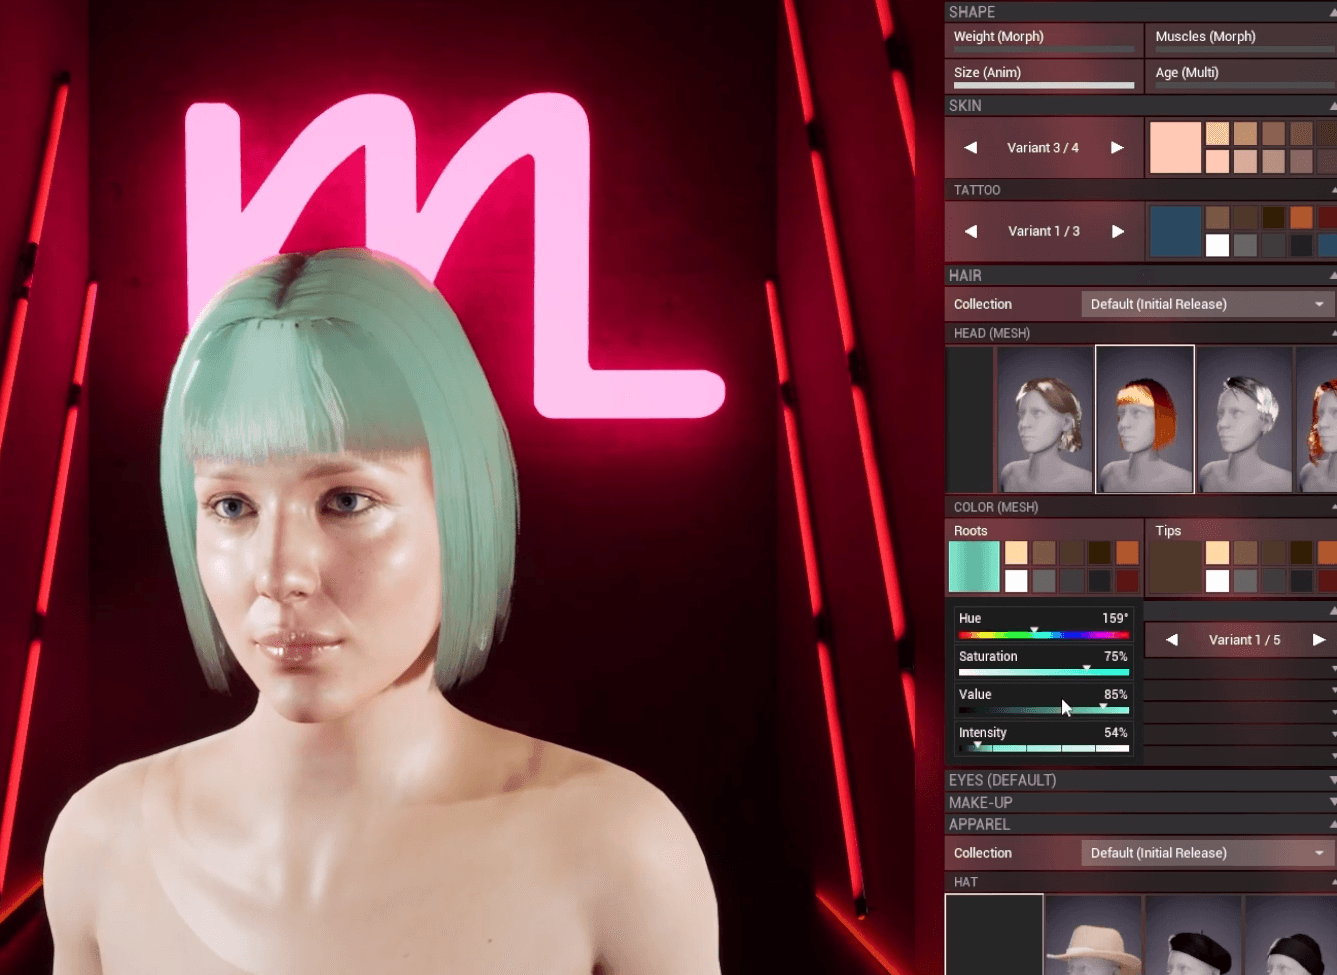
Task: Pick the near-black Roots swatch, bottom row
Action: (1099, 581)
